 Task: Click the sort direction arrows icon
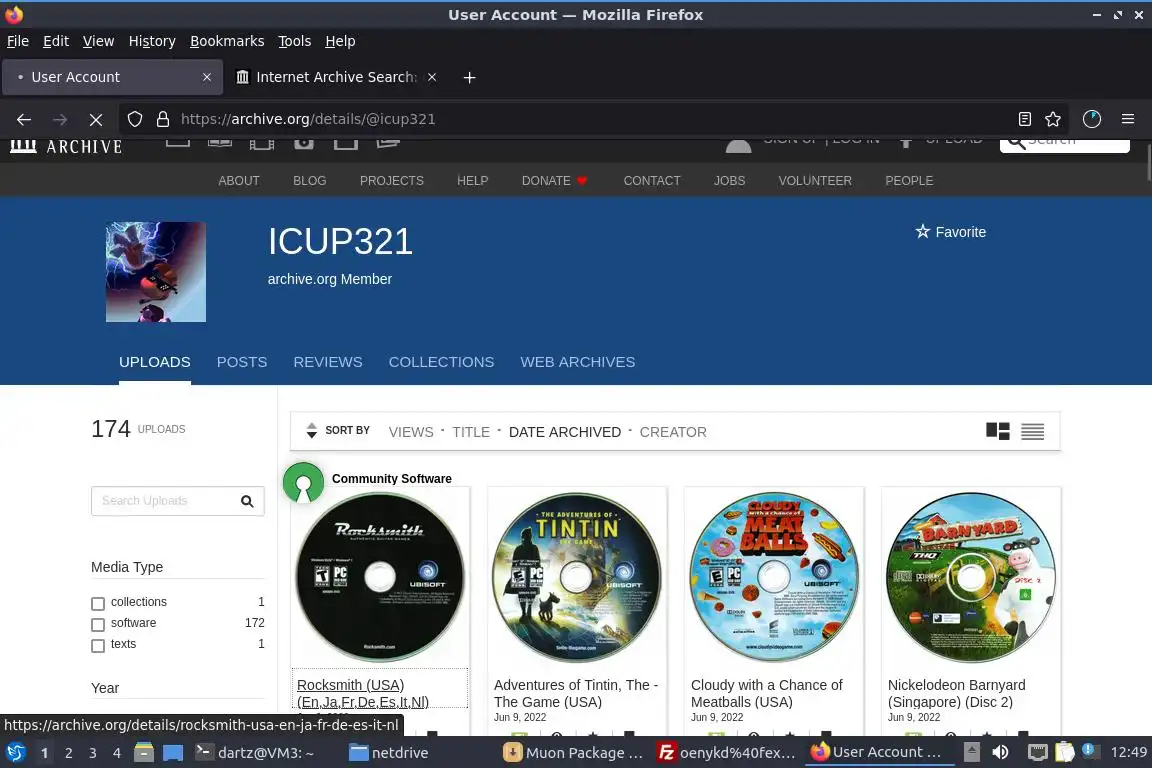[312, 431]
